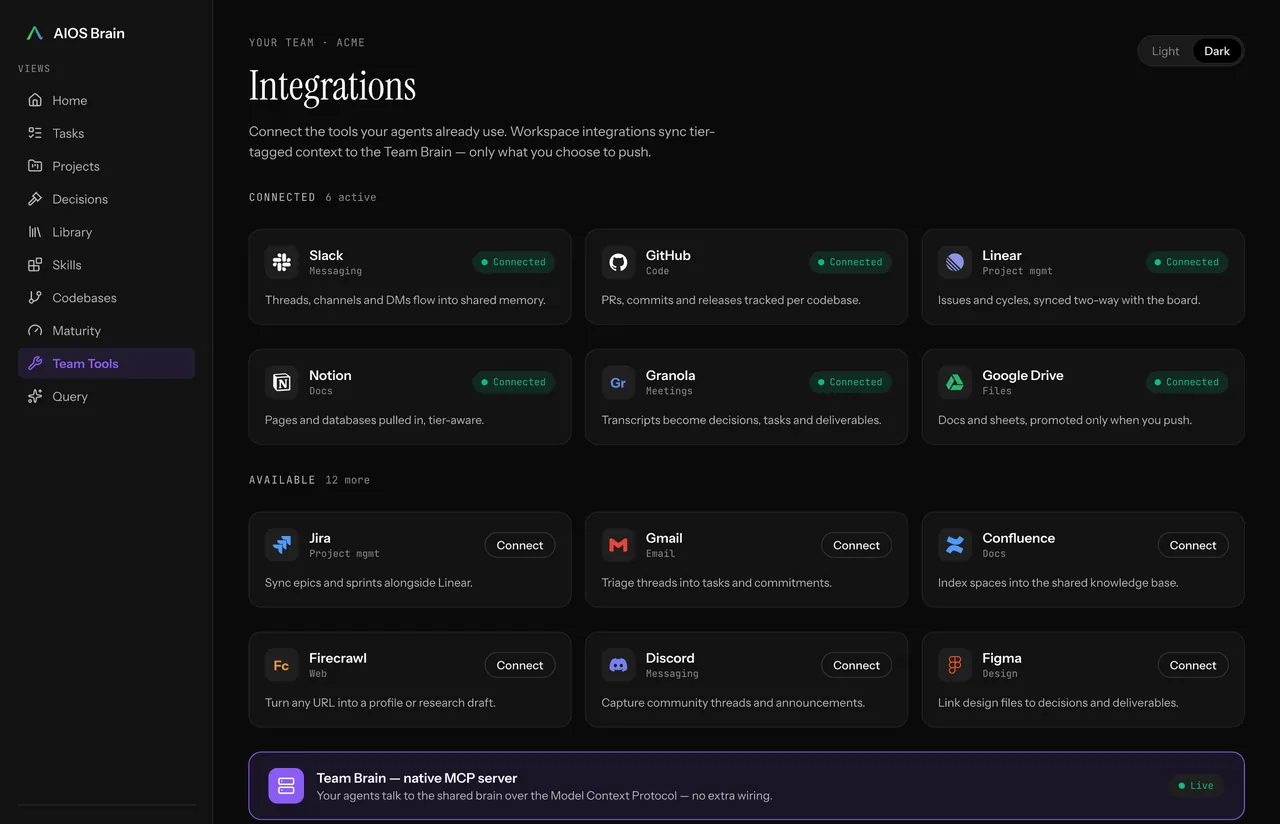
Task: Click the AIOS Brain logo icon
Action: pos(35,33)
